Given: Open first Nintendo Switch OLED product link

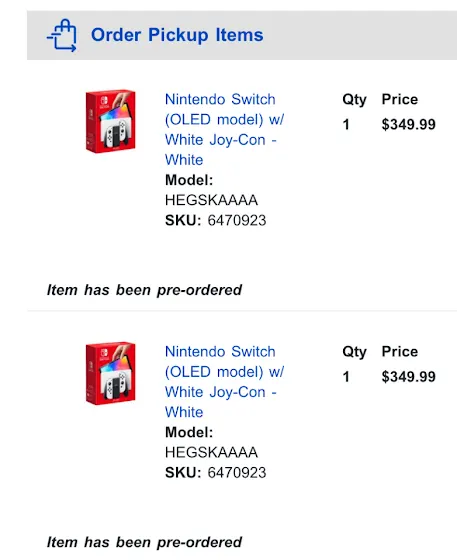Looking at the screenshot, I should (x=225, y=129).
